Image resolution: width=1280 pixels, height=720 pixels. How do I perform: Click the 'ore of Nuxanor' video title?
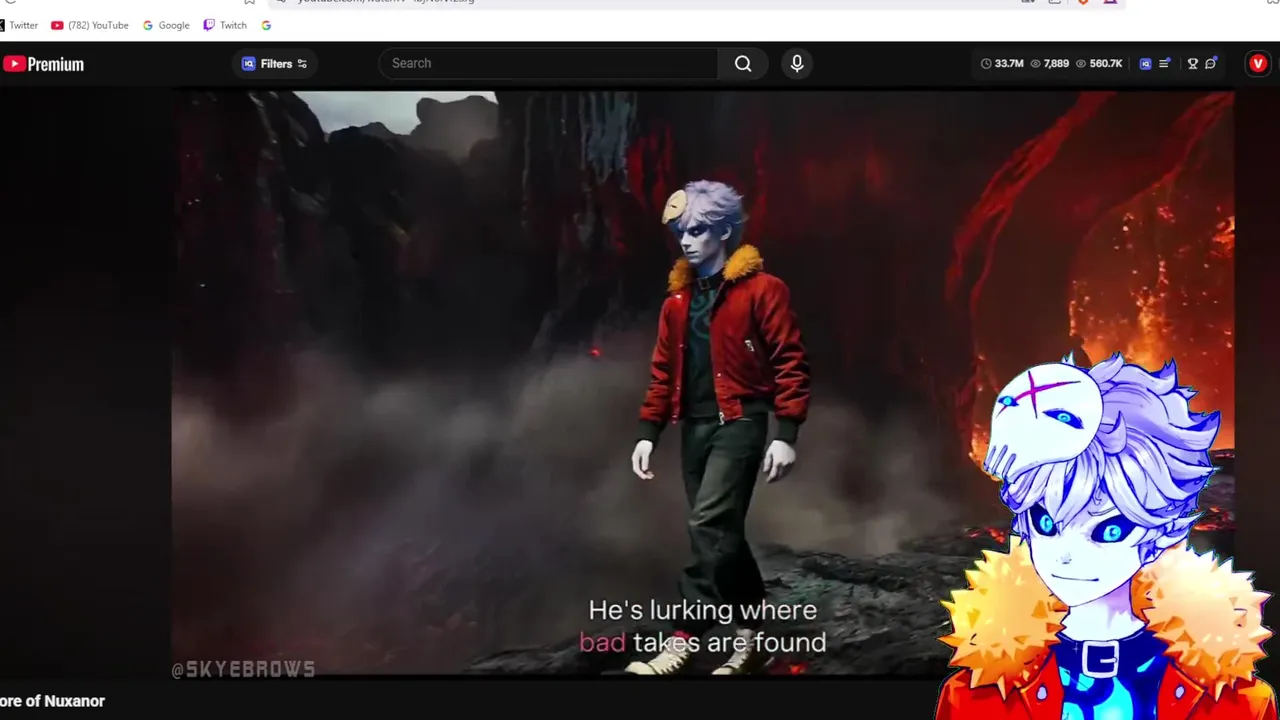(52, 701)
